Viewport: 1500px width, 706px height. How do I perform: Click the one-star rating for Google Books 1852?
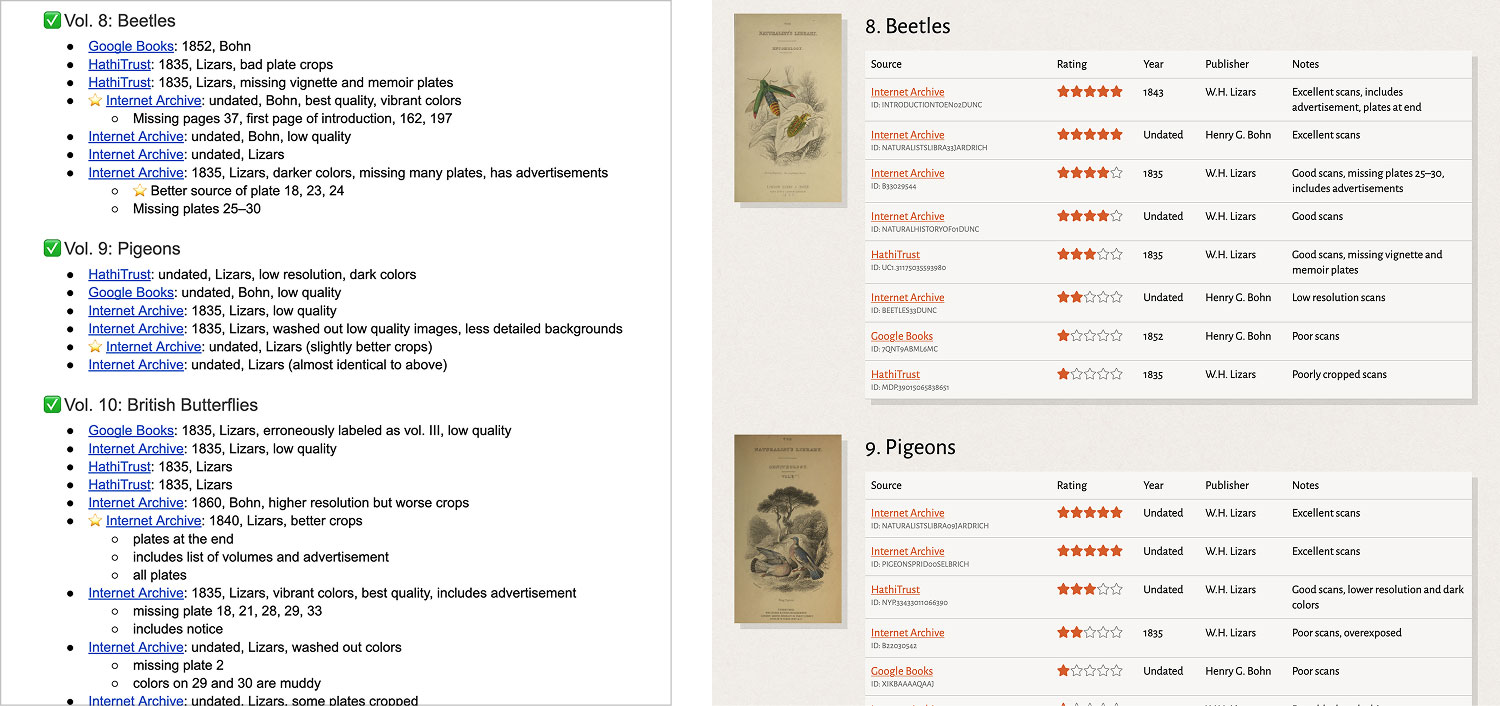point(1090,336)
